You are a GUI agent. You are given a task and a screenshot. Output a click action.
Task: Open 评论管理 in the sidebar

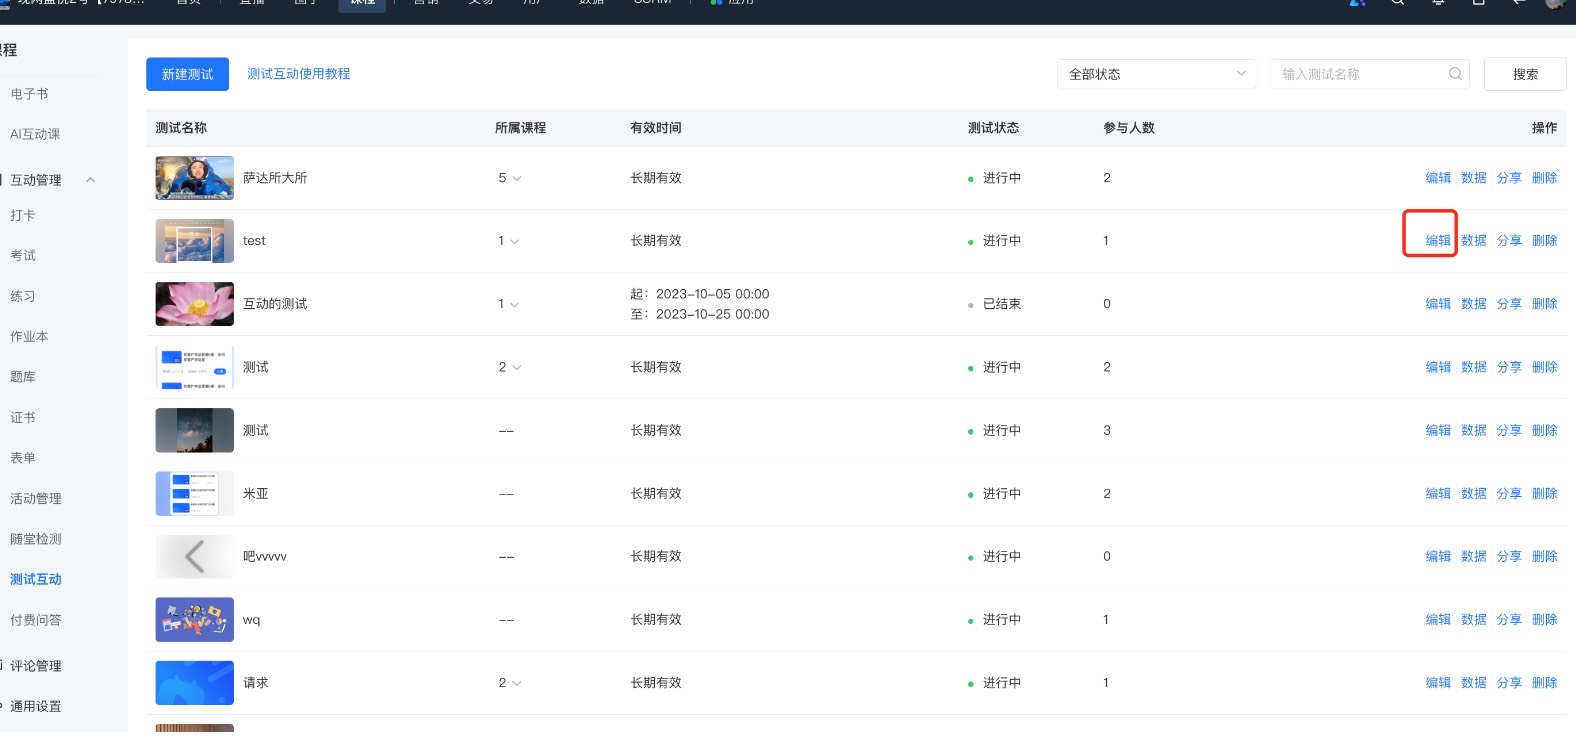[36, 666]
